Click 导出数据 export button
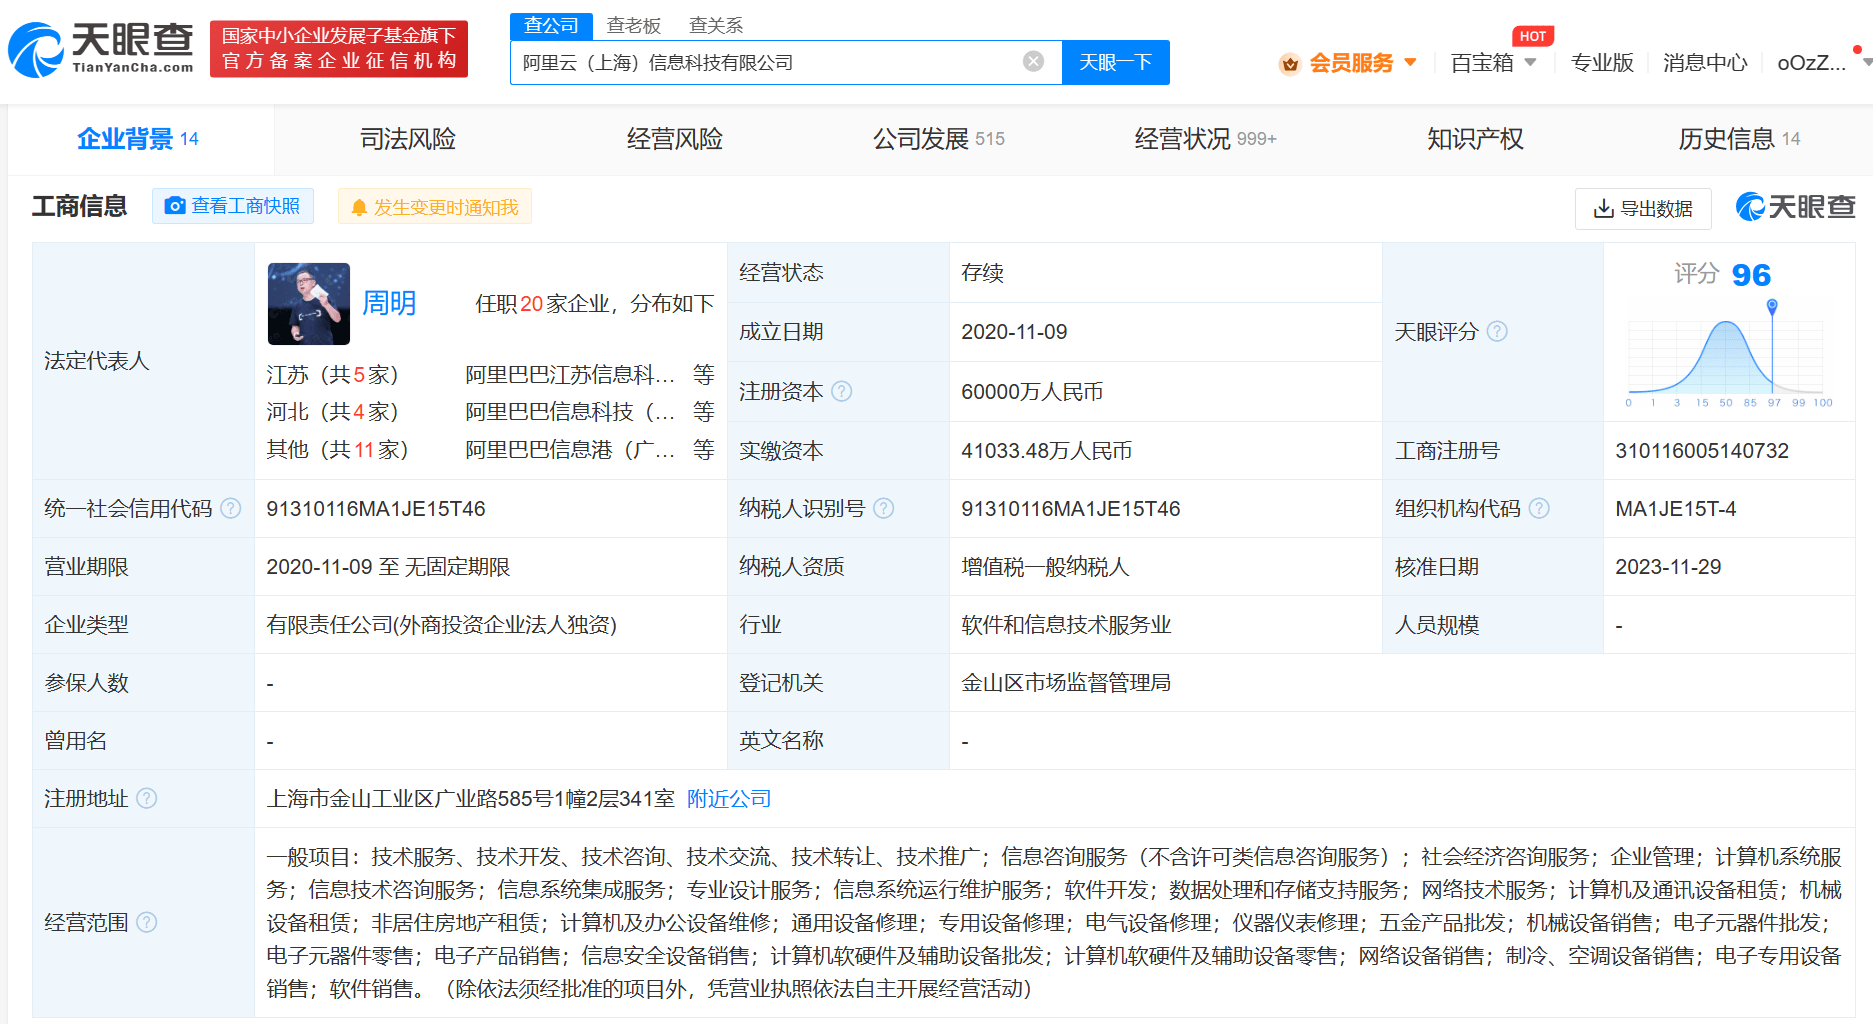The image size is (1873, 1024). point(1643,208)
